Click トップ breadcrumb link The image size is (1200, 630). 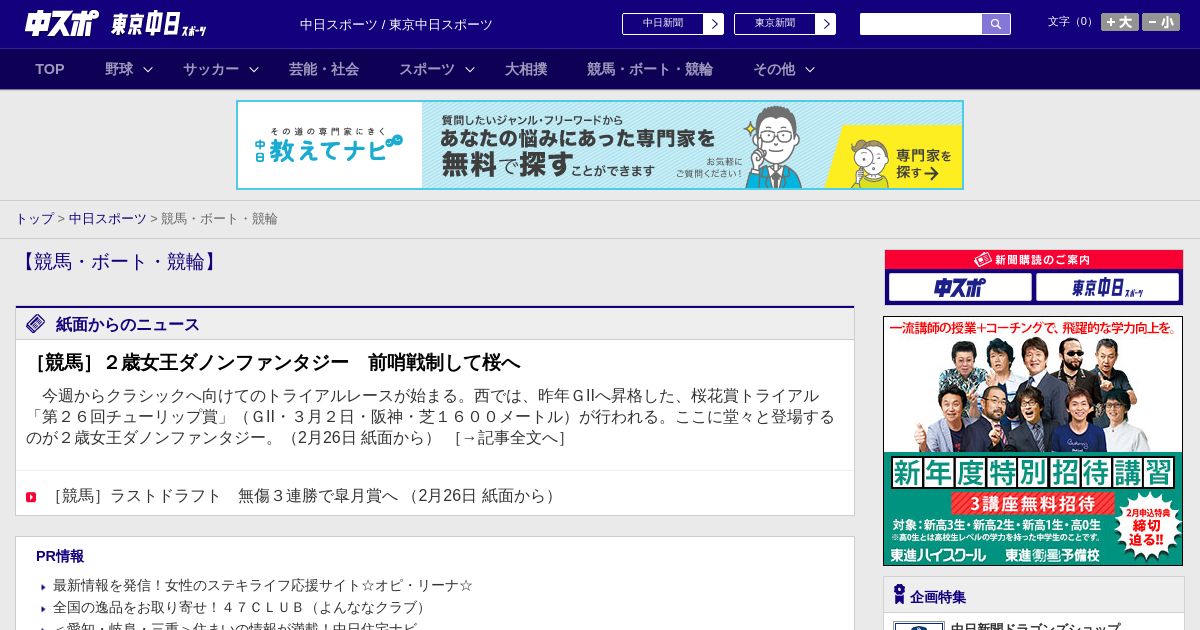pyautogui.click(x=34, y=218)
